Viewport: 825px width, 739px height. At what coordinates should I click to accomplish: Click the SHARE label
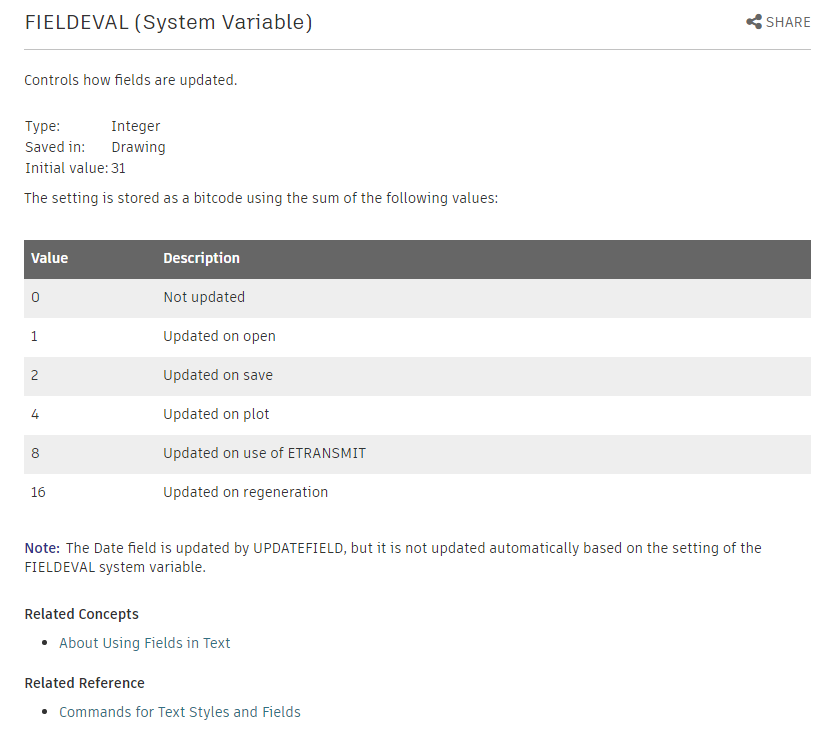coord(788,22)
